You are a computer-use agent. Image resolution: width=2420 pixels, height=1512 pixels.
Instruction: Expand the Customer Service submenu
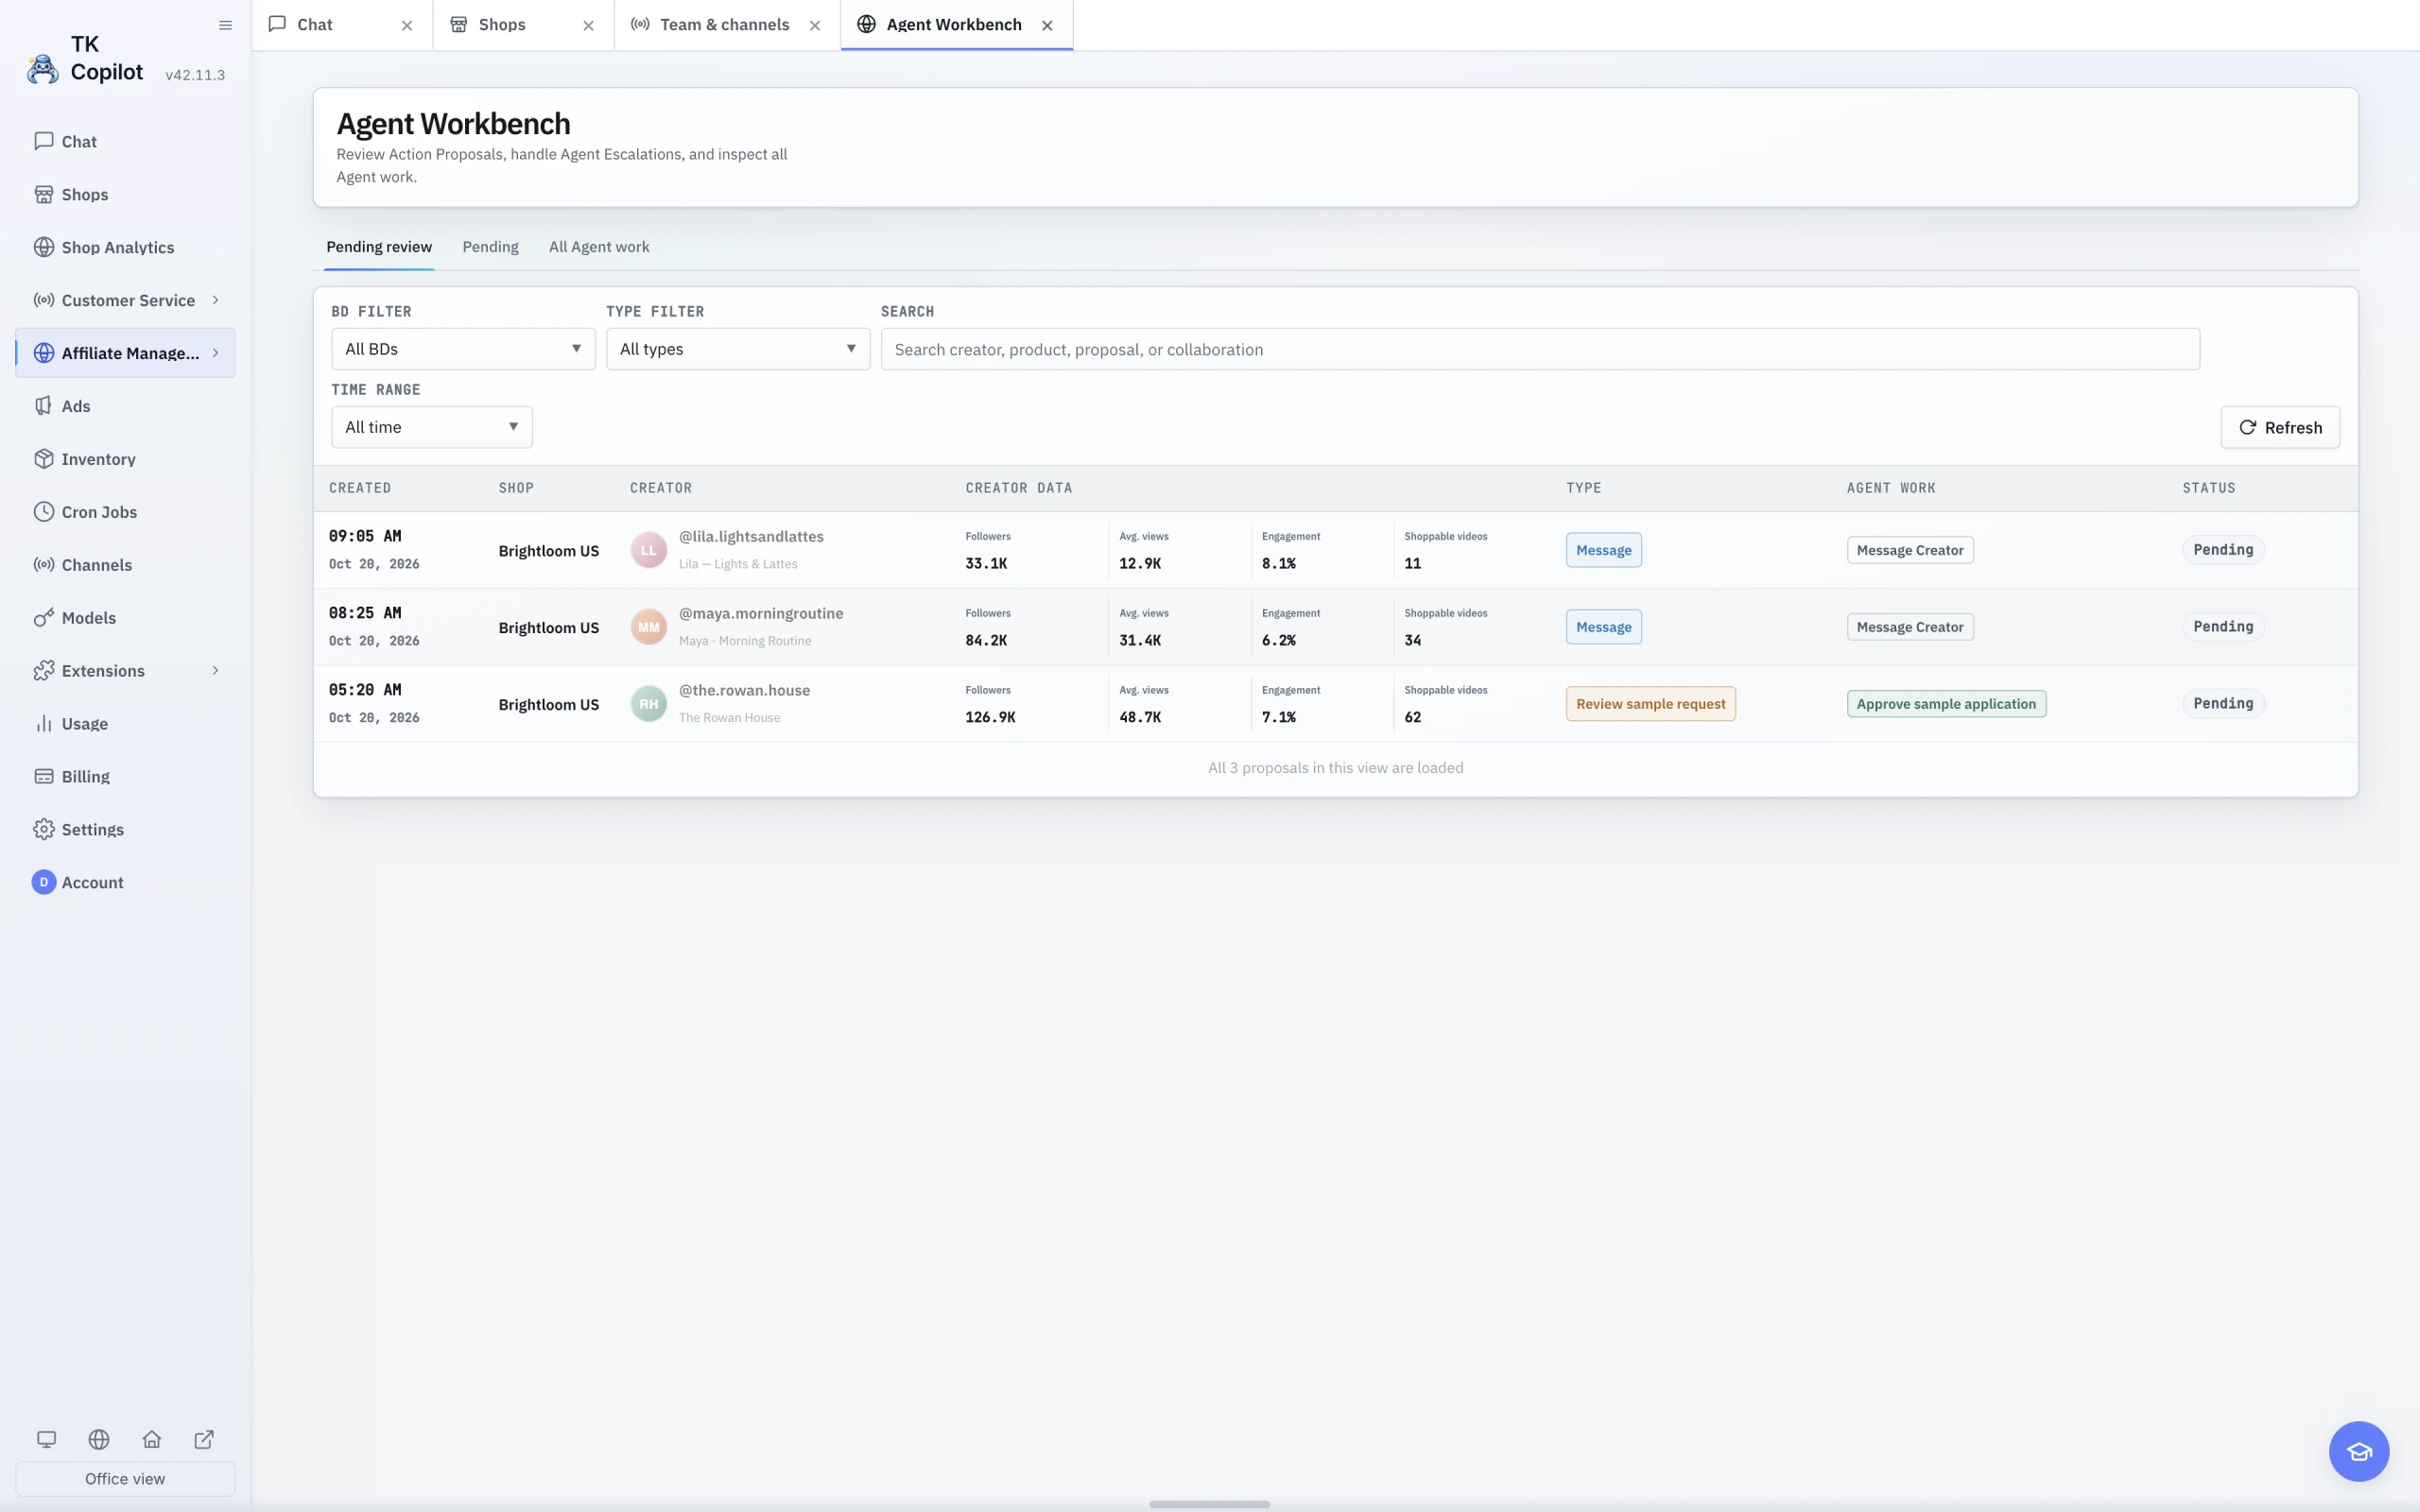(x=215, y=300)
